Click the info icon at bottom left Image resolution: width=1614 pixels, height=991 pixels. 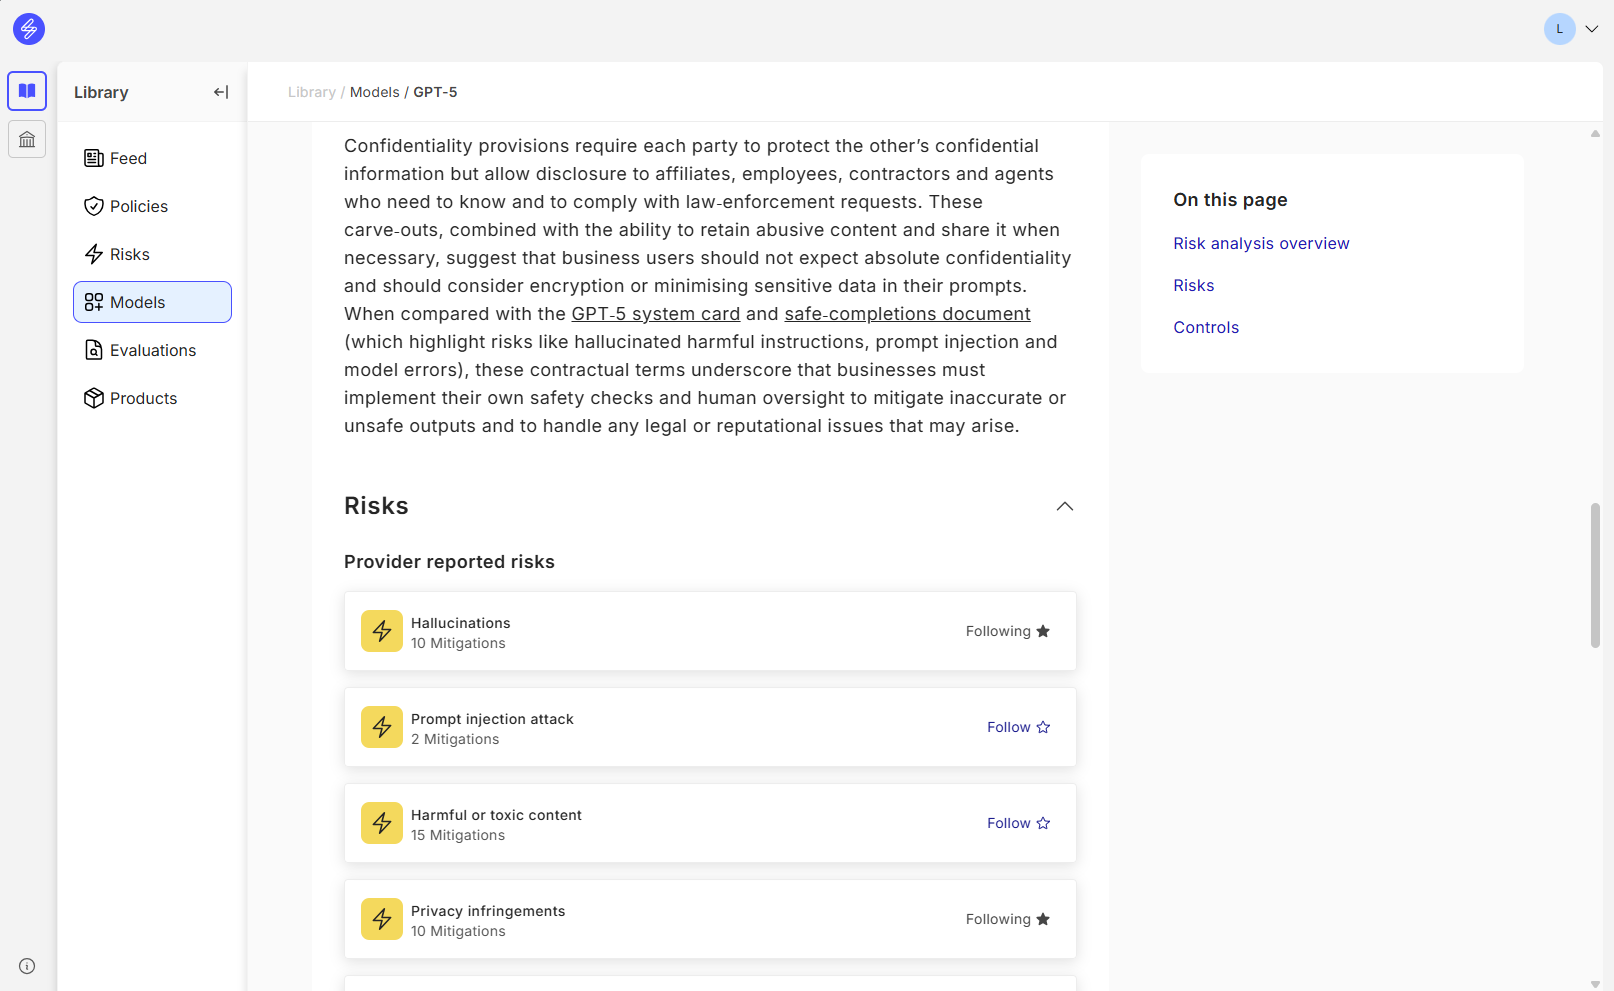pos(27,966)
